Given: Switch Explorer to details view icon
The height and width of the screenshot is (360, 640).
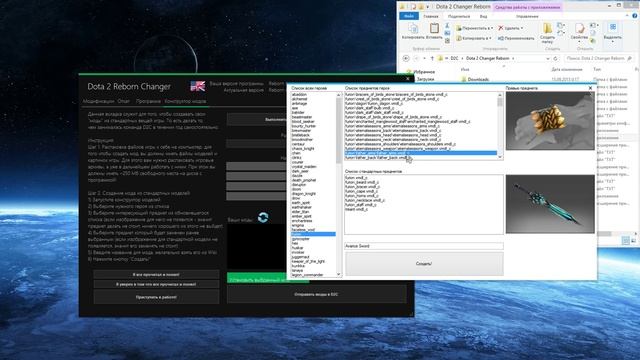Looking at the screenshot, I should point(626,241).
